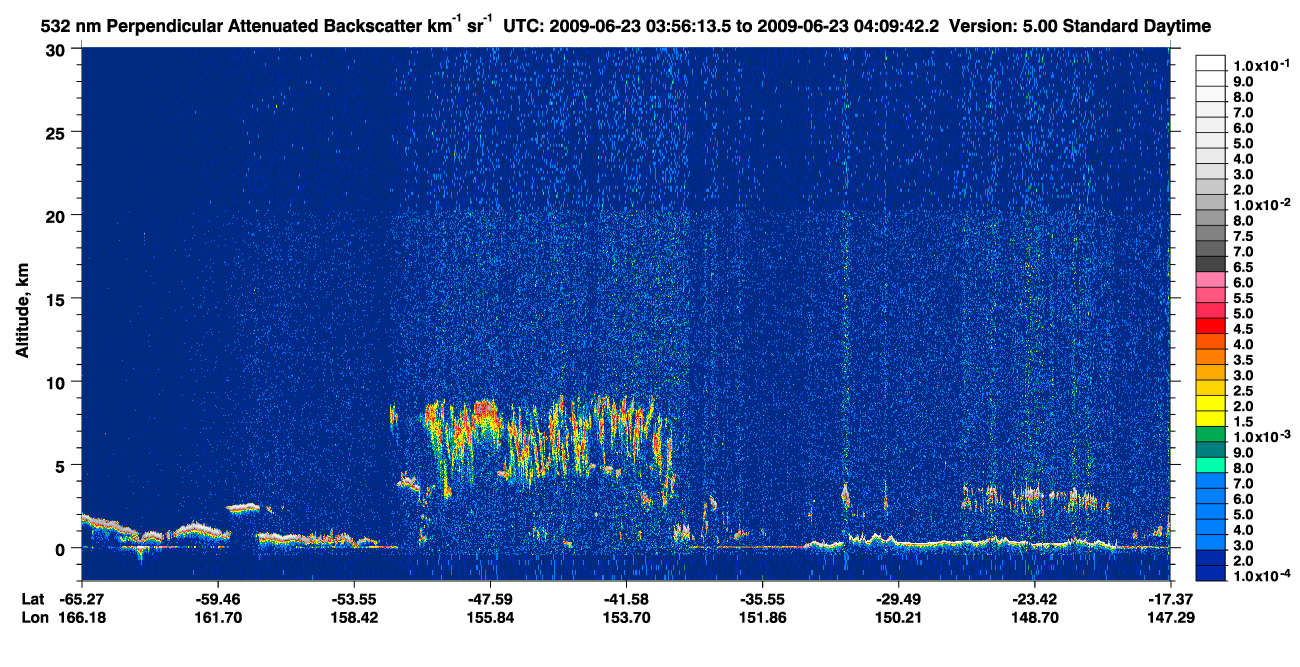Click the longitude value 161.70
This screenshot has height=667, width=1300.
[218, 617]
